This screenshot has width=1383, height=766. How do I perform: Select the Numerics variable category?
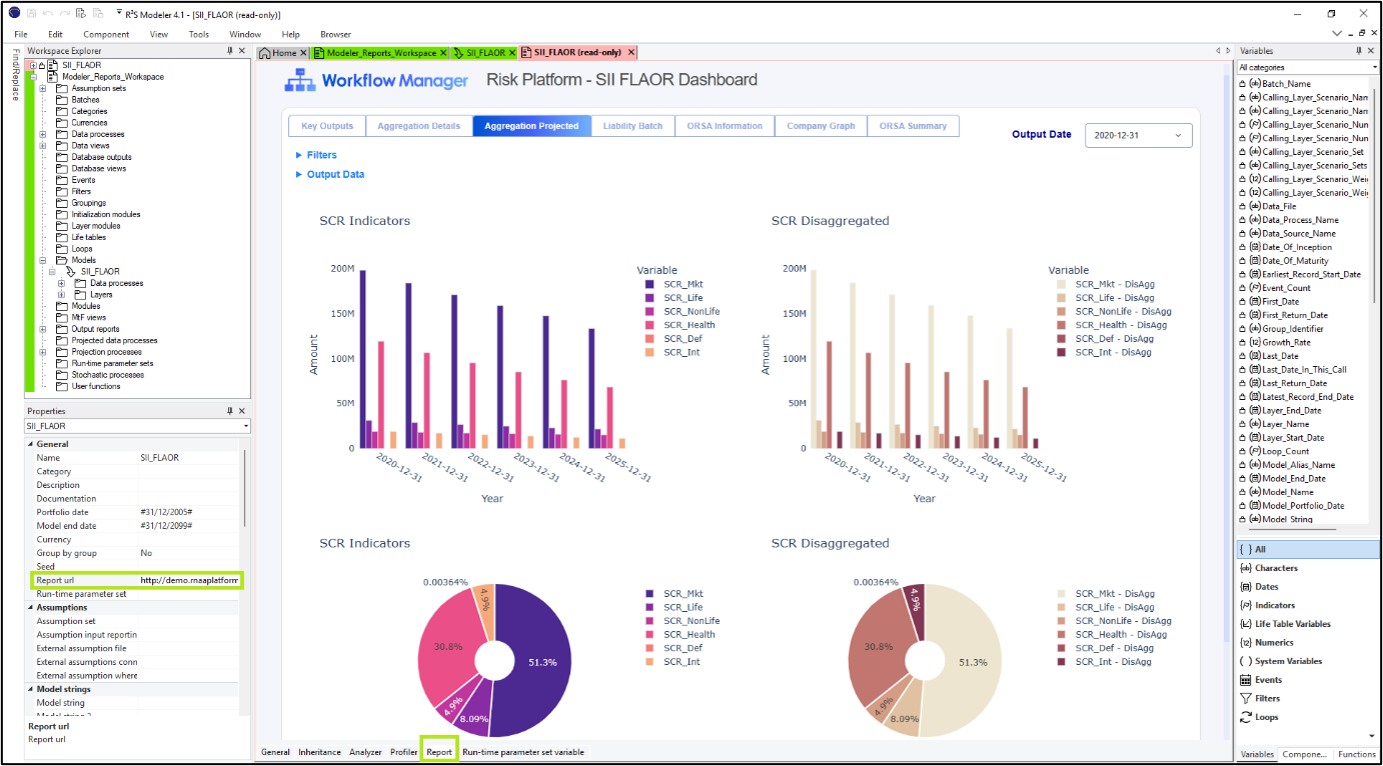(x=1306, y=642)
